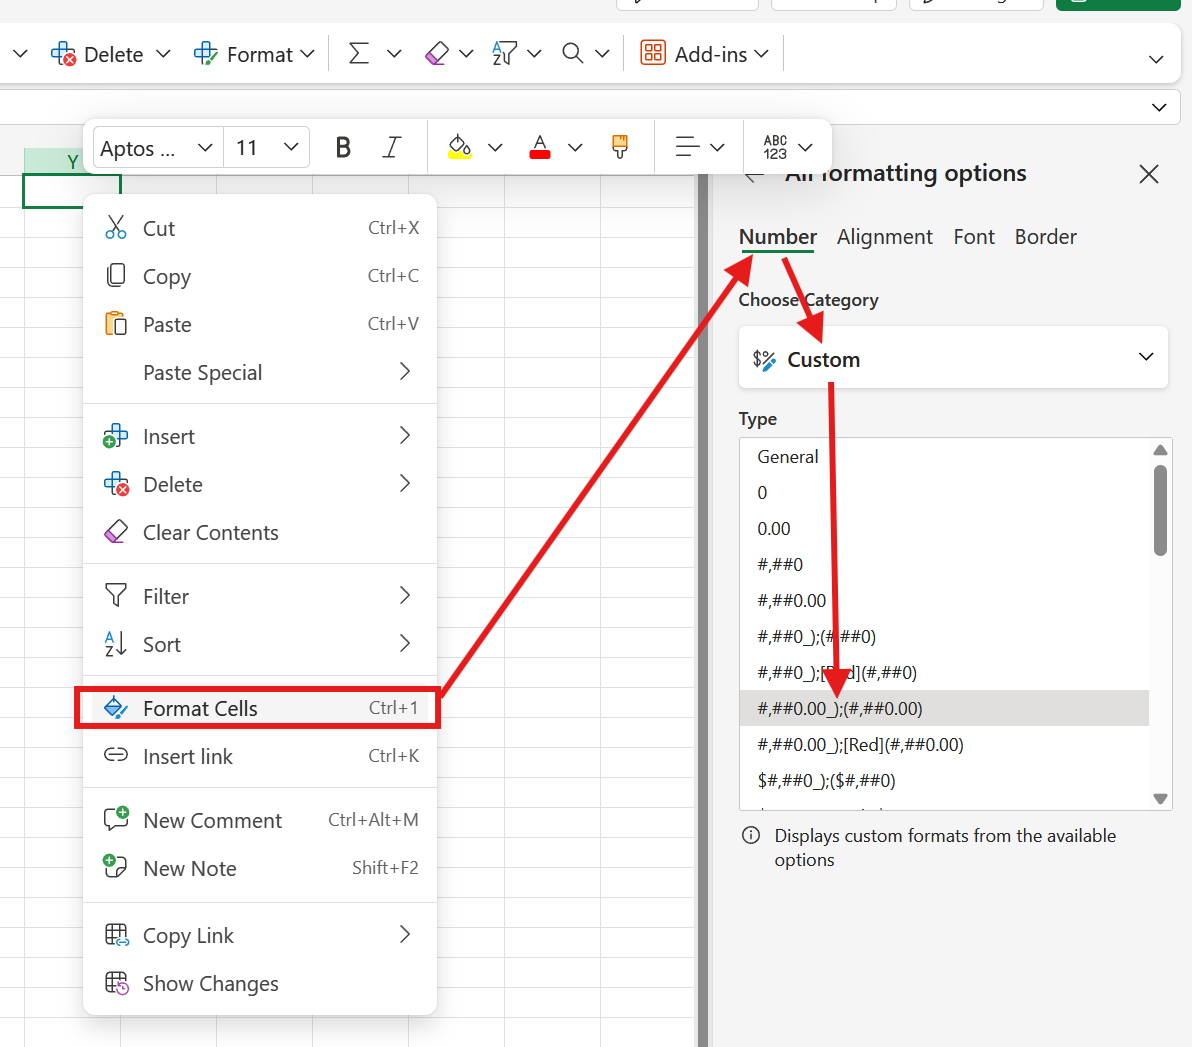Expand the Choose Category Custom dropdown
This screenshot has width=1192, height=1047.
pos(953,358)
